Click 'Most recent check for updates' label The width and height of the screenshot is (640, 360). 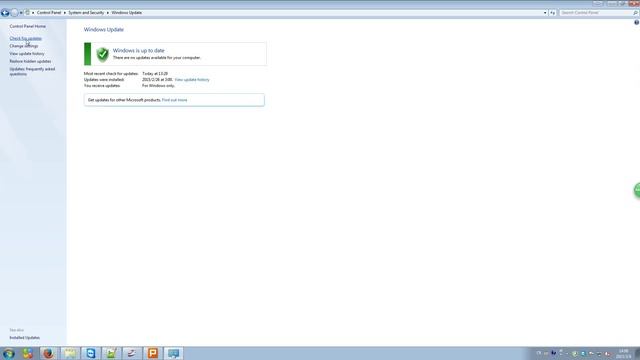point(111,74)
